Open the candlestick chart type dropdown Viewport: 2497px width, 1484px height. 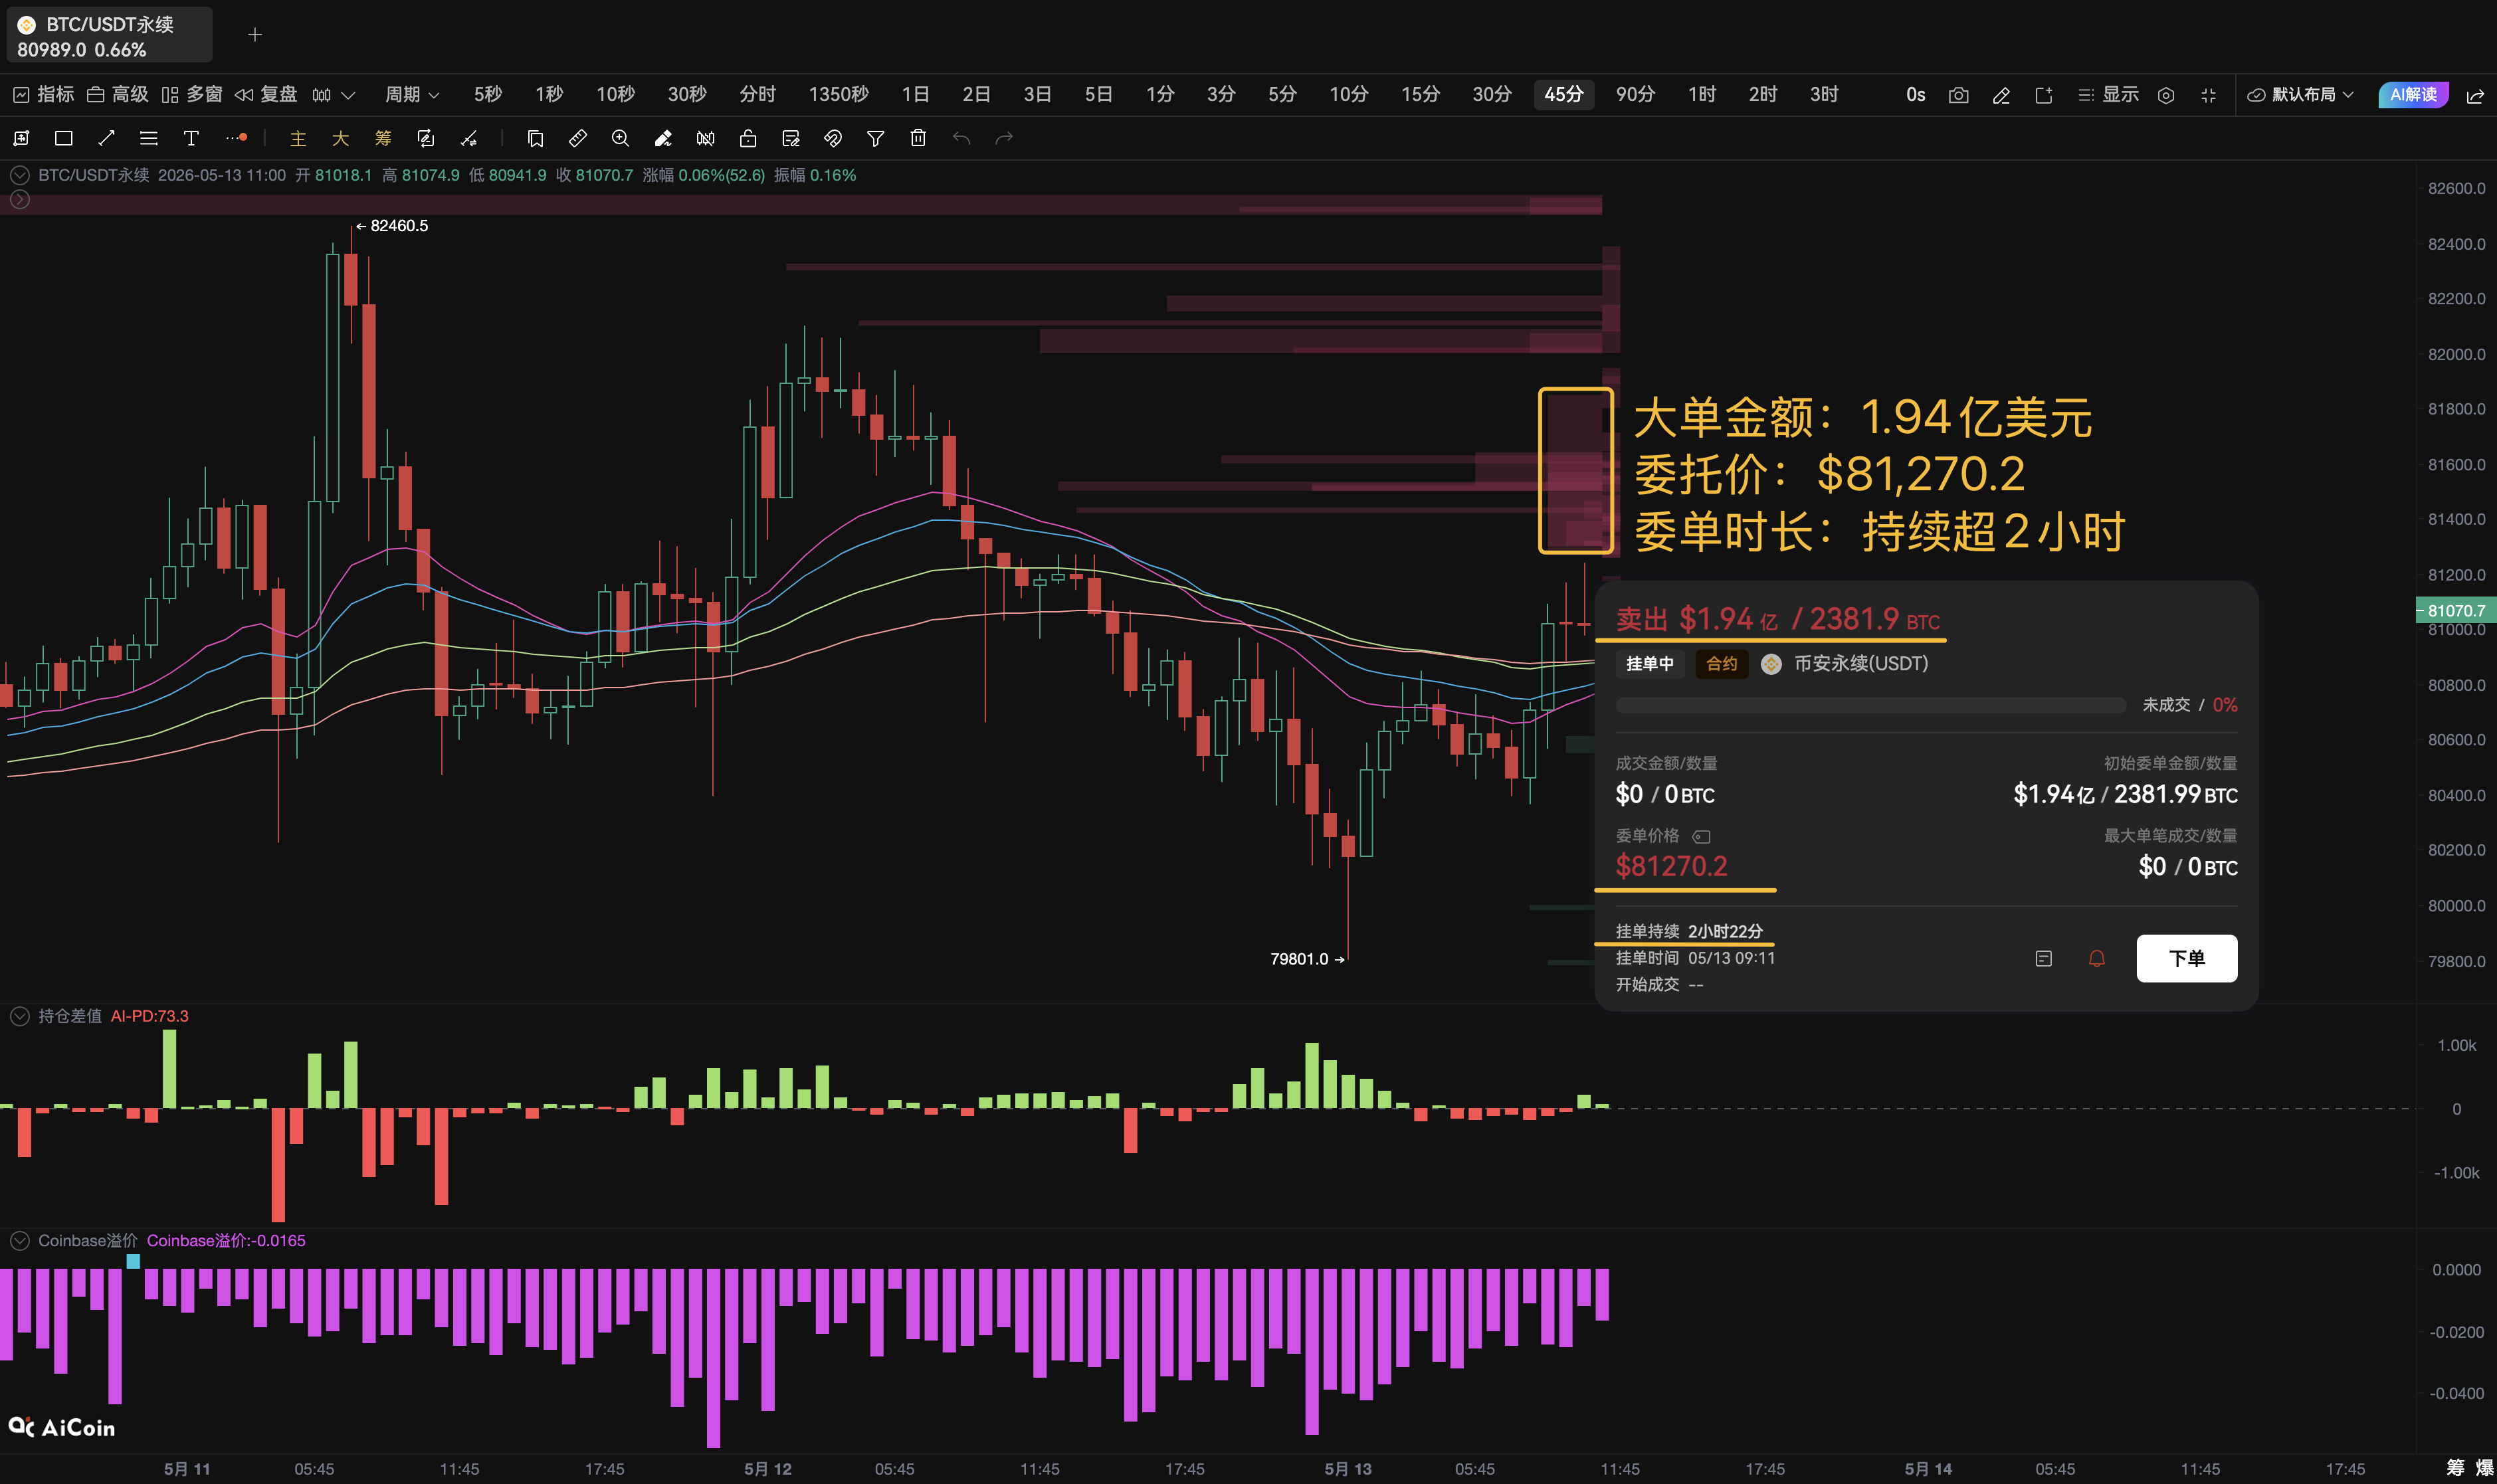(x=333, y=95)
